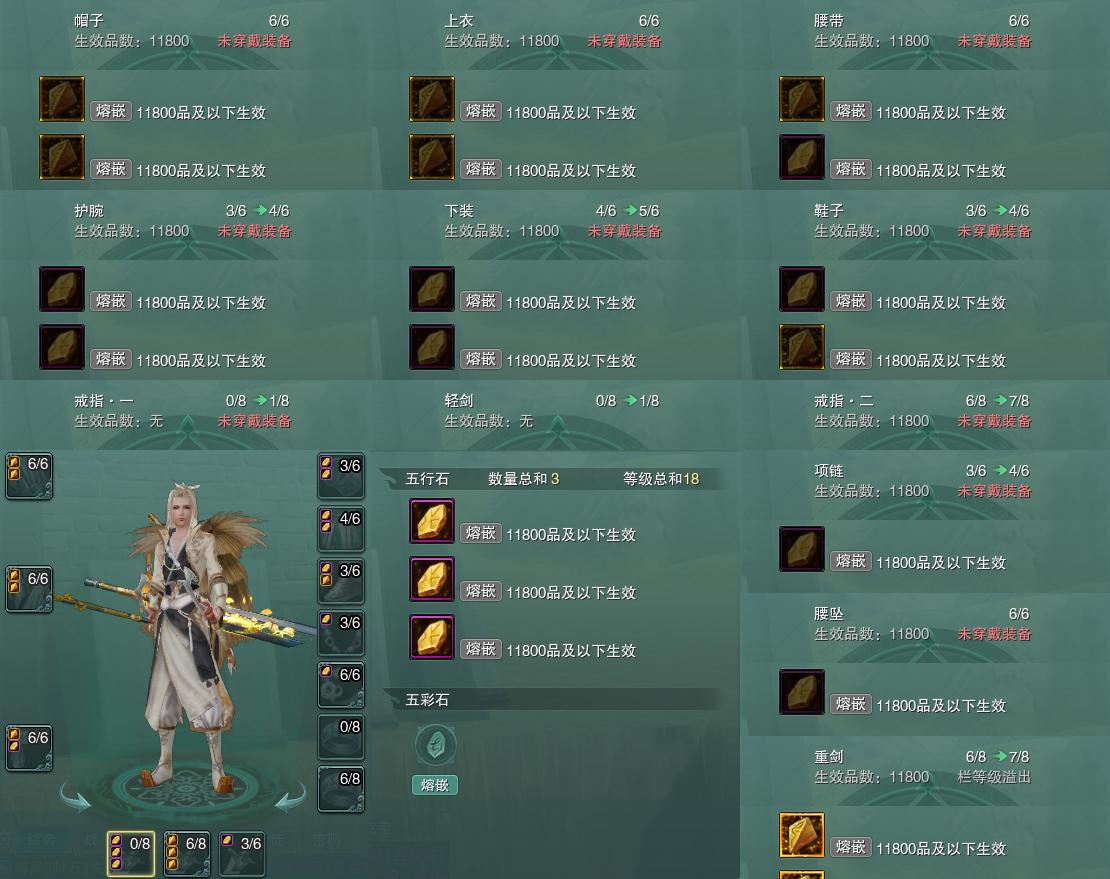Click the gem icon under 项链
The image size is (1110, 879).
tap(801, 549)
